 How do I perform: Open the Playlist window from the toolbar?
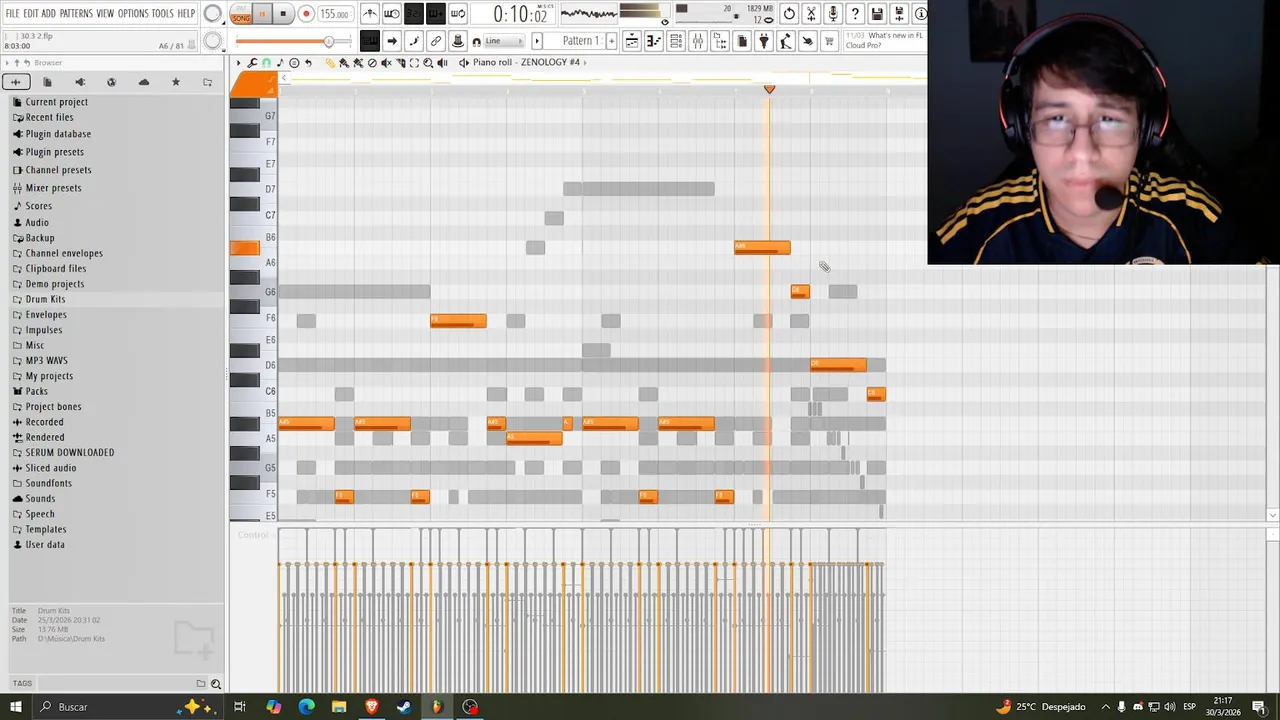[x=632, y=41]
